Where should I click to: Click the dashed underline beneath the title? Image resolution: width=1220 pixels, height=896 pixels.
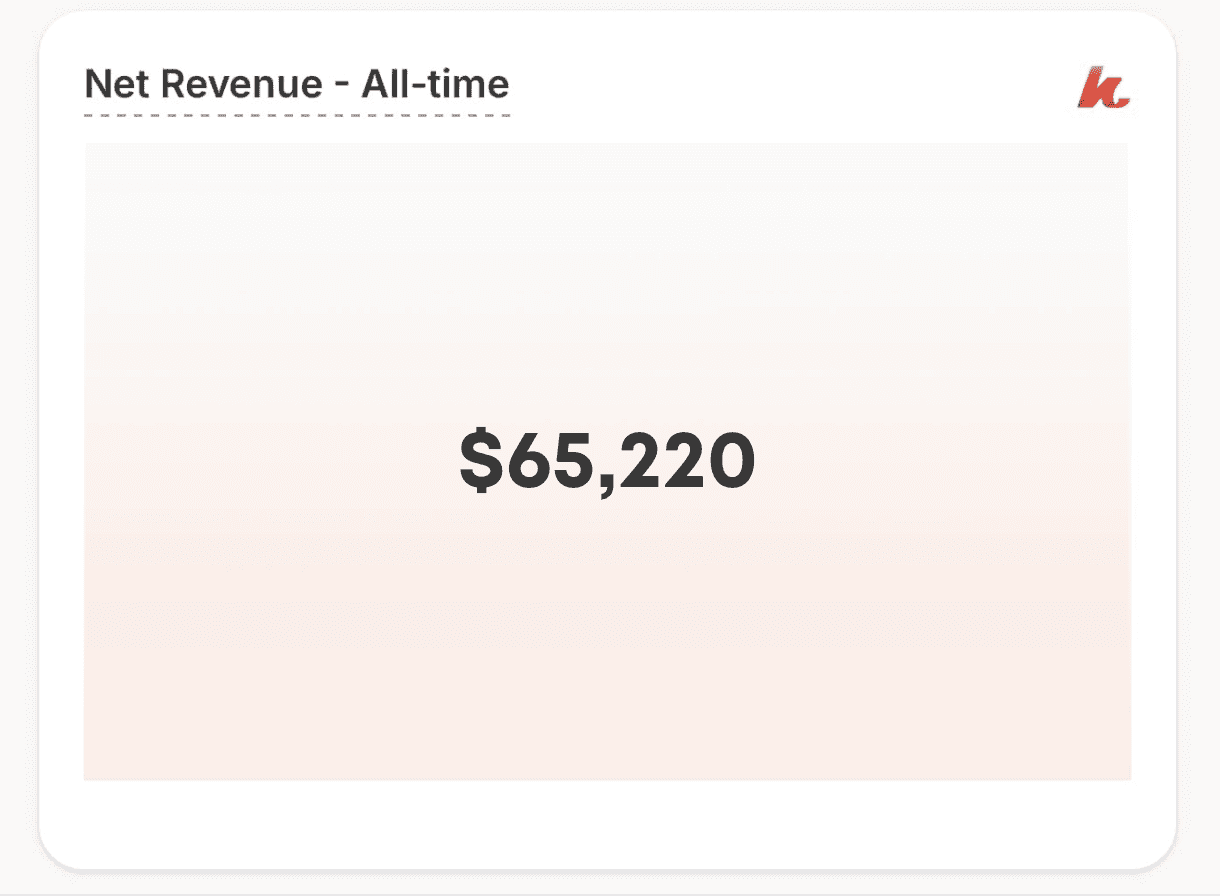coord(297,116)
